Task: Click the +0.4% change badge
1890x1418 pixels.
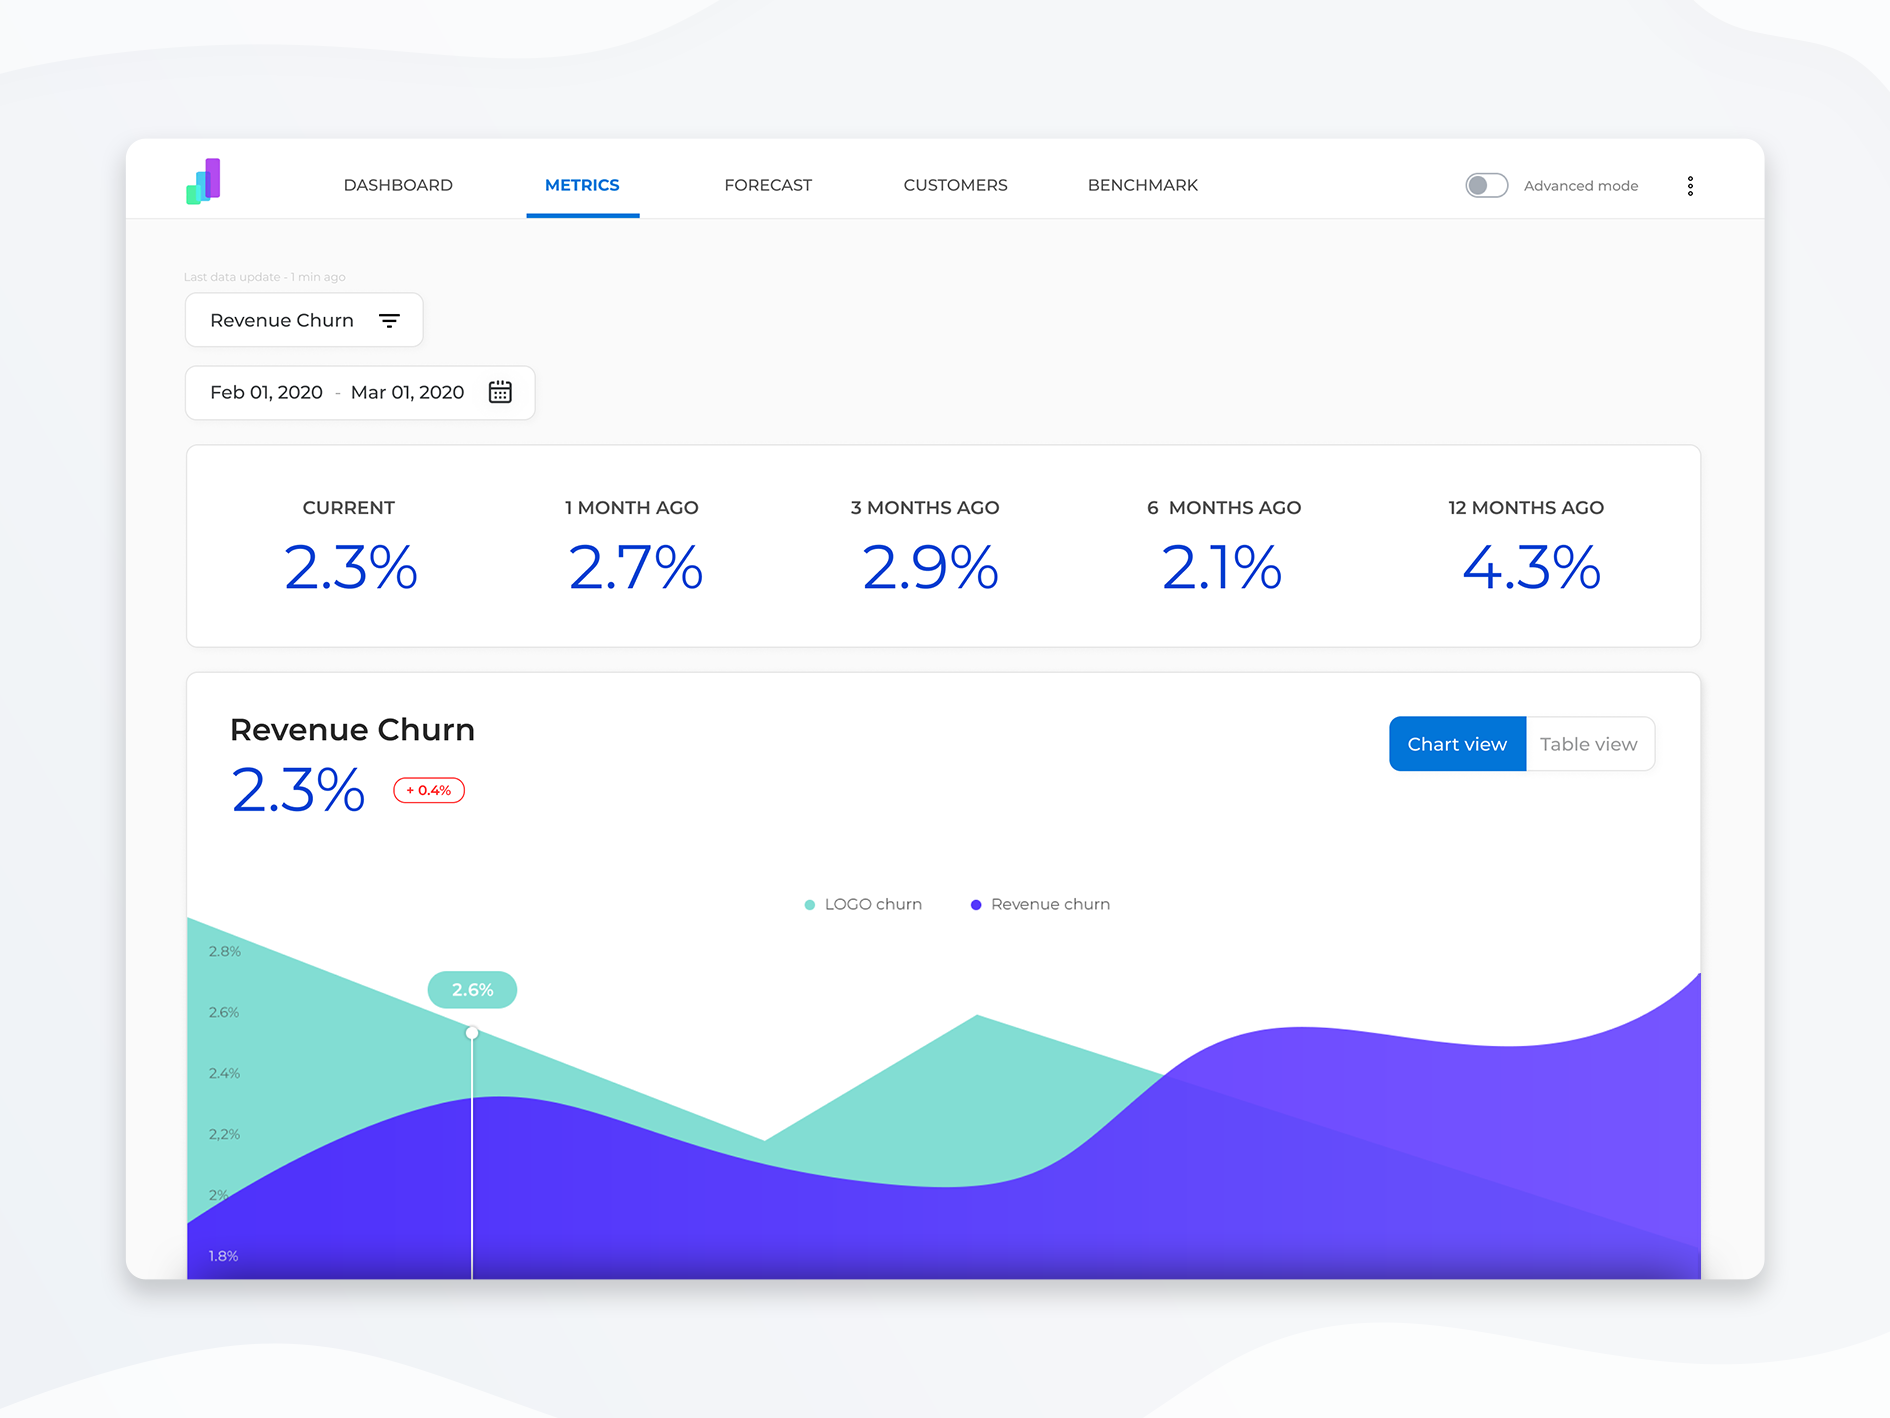Action: pos(429,790)
